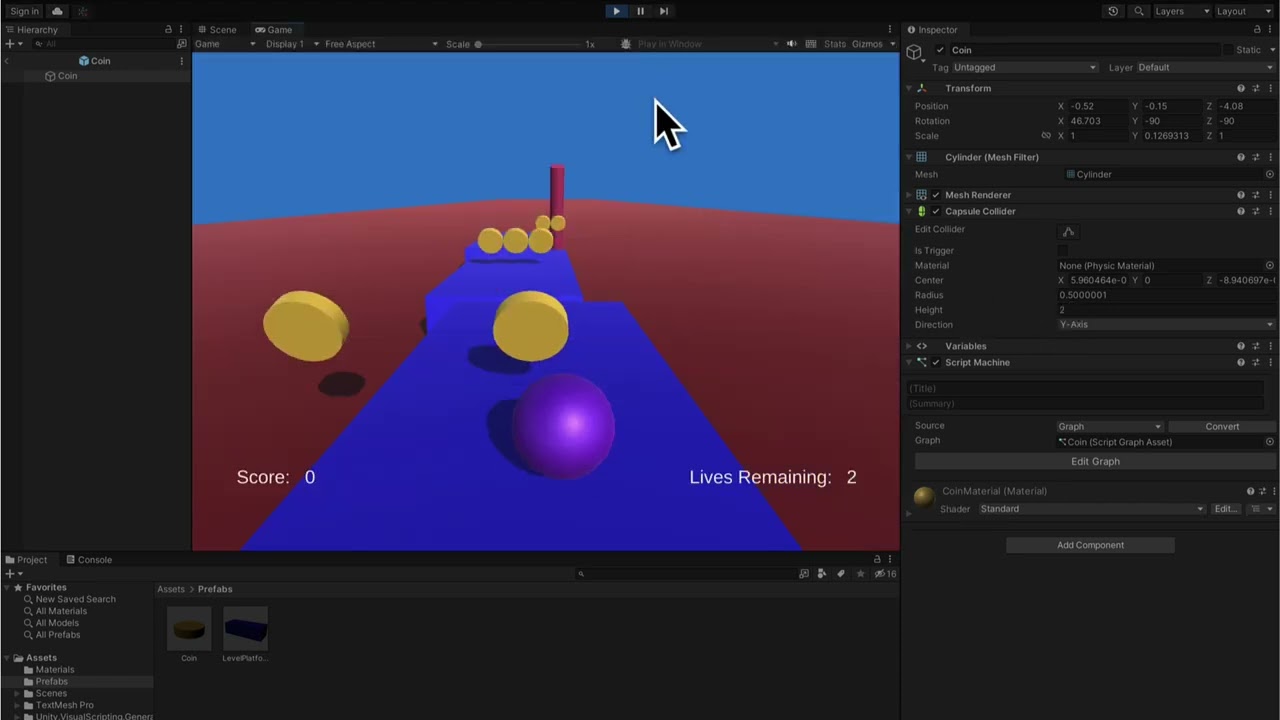Screen dimensions: 1280x720
Task: Adjust the Game view Scale slider
Action: (530, 44)
